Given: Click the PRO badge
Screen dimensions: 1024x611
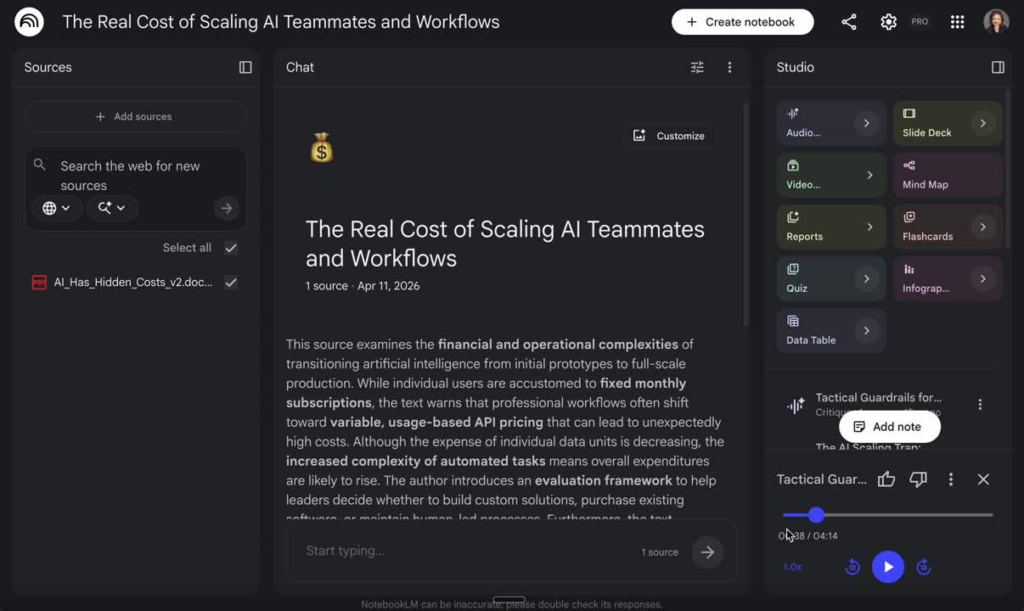Looking at the screenshot, I should pos(920,22).
